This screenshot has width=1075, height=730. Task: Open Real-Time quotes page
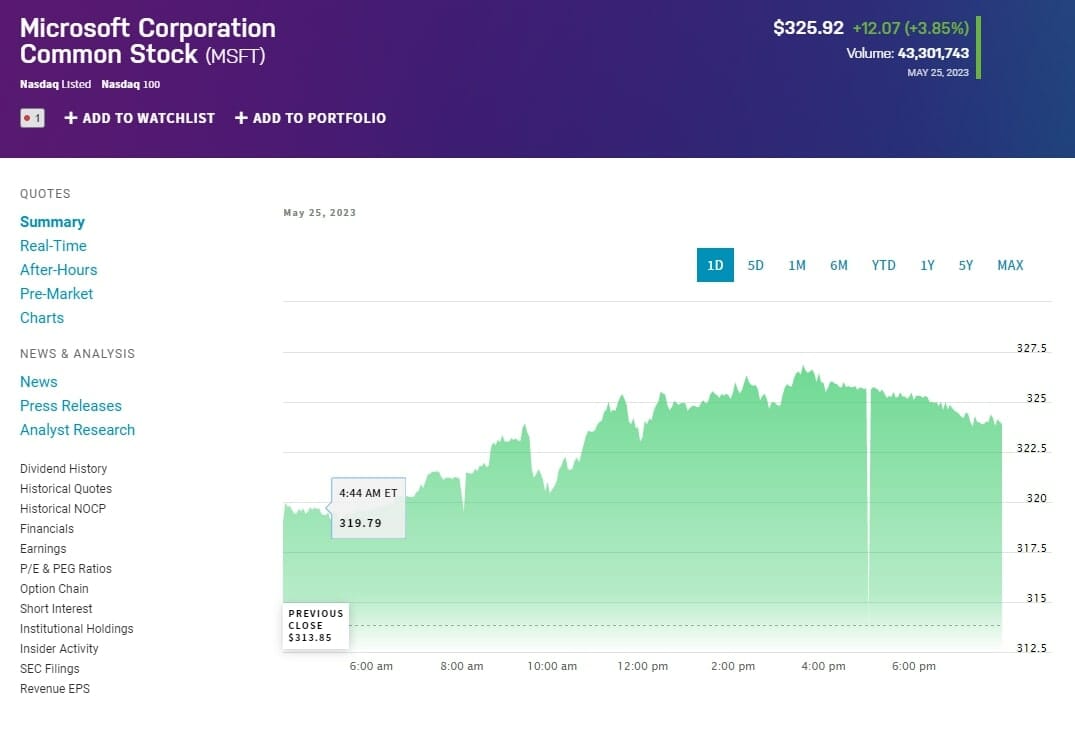click(x=53, y=246)
